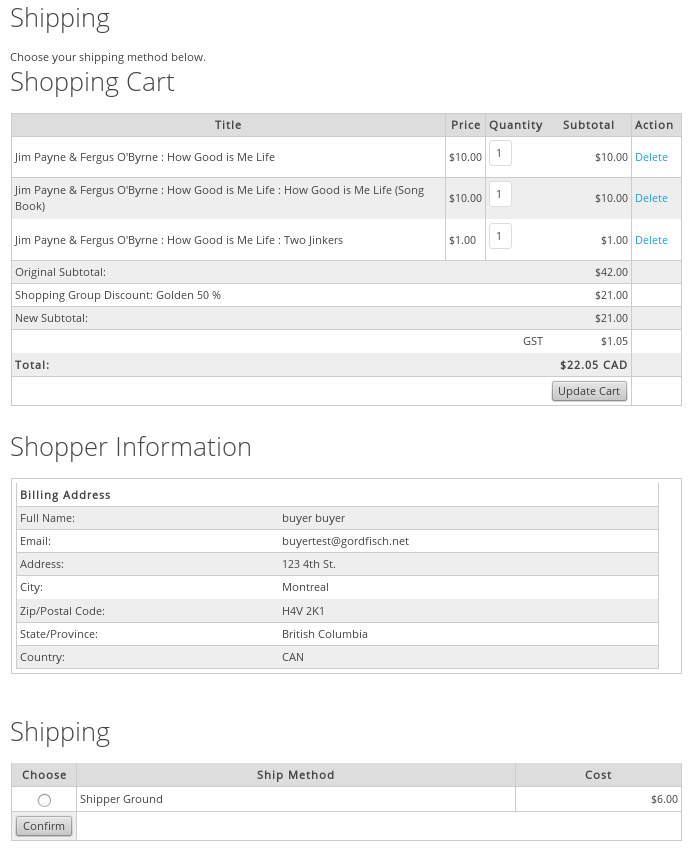Viewport: 694px width, 857px height.
Task: Click quantity field for 'How Good is Me Life'
Action: [x=500, y=152]
